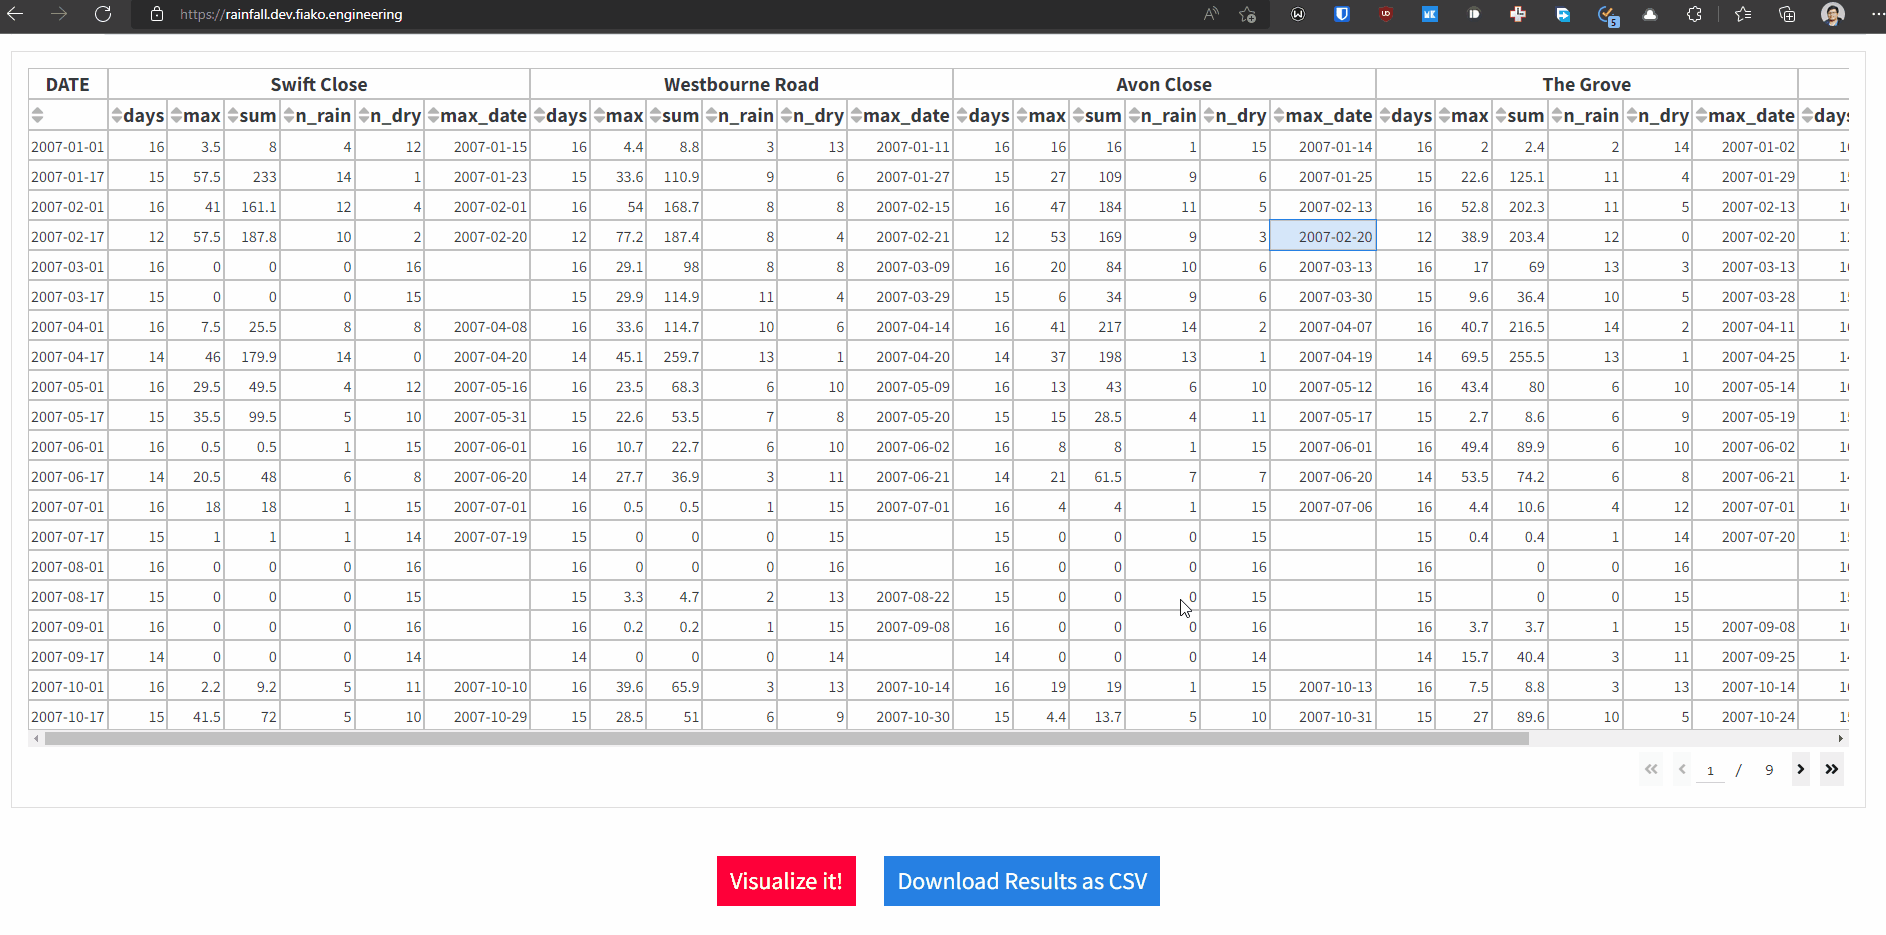The height and width of the screenshot is (935, 1886).
Task: Open the circled W extension icon
Action: (1298, 14)
